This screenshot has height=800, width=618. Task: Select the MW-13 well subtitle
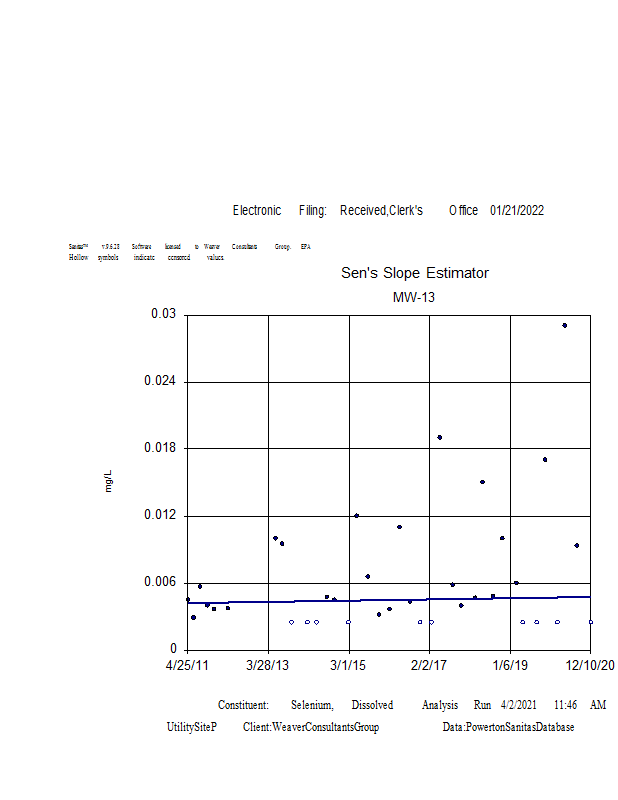click(414, 297)
